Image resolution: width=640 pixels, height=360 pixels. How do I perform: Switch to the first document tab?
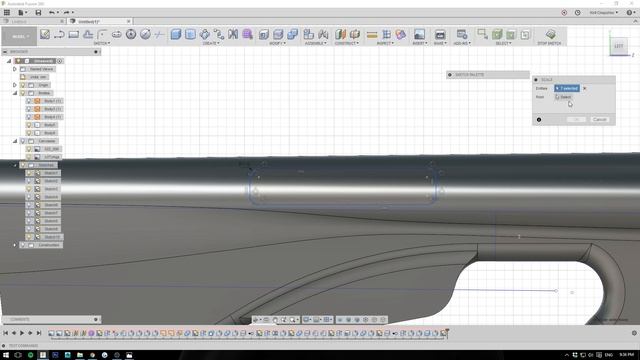click(x=33, y=21)
